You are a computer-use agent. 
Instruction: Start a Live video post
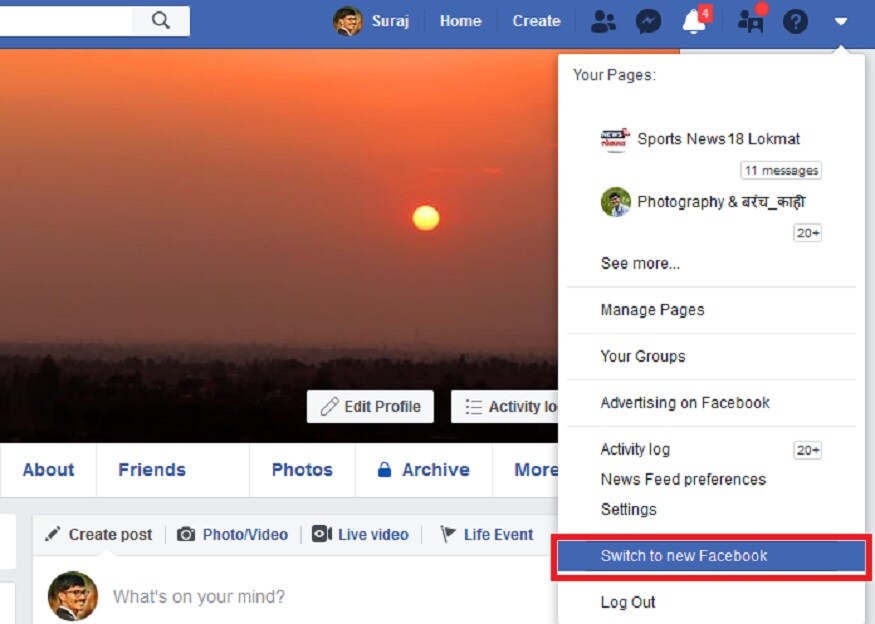coord(361,535)
